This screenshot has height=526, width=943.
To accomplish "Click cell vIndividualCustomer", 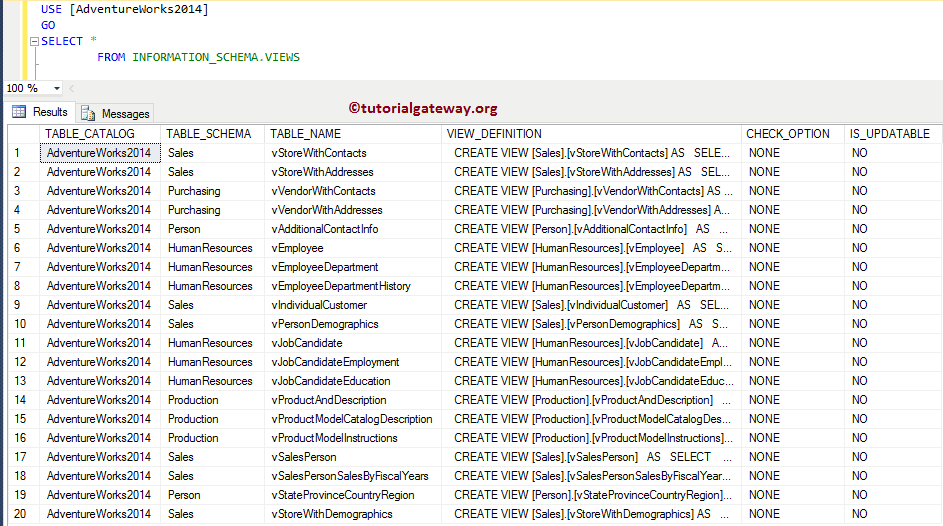I will [x=353, y=305].
